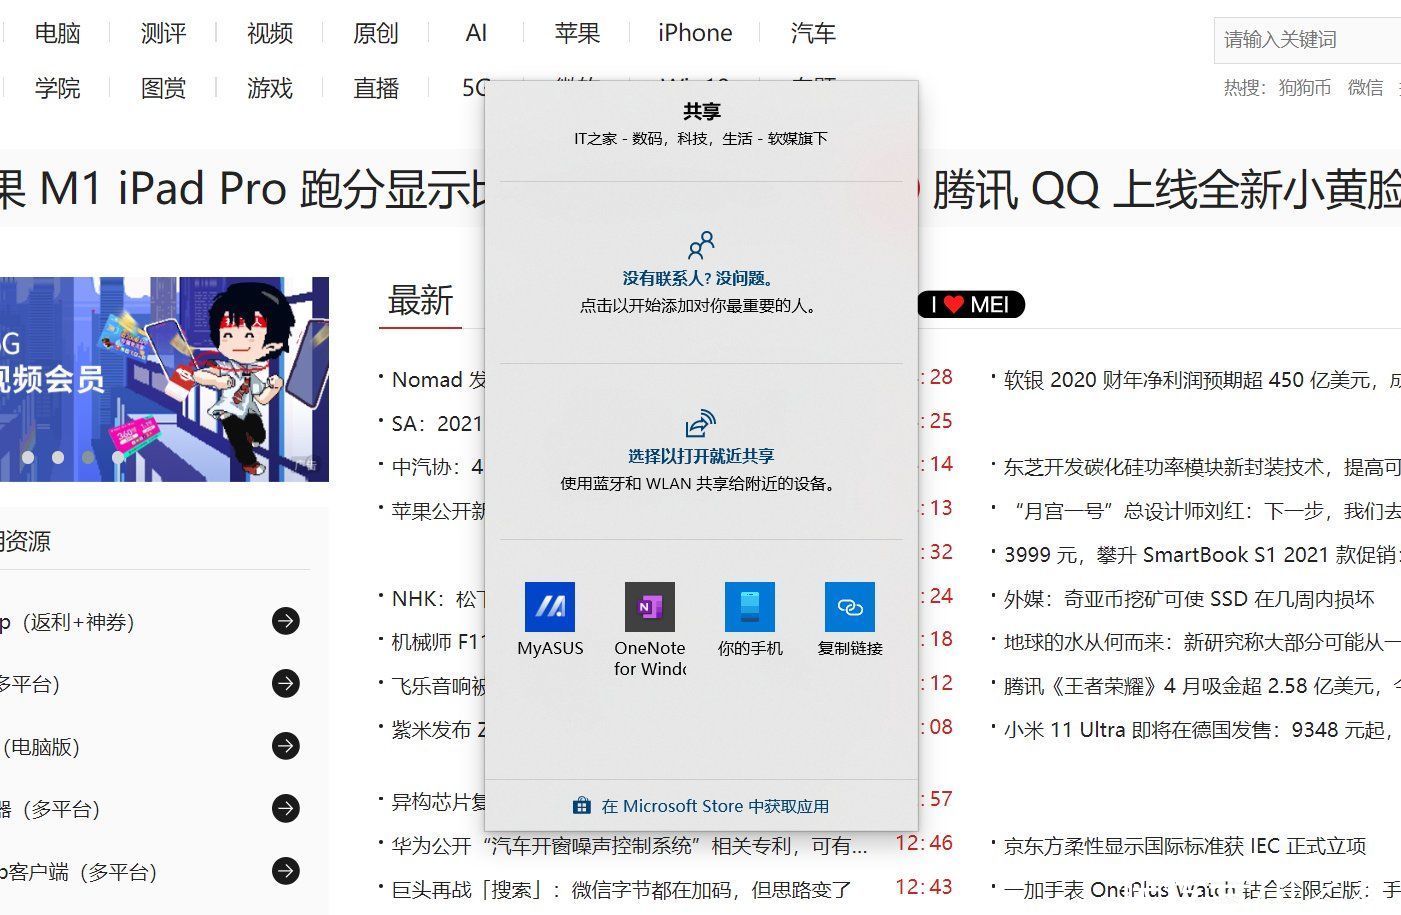Open 学院 navigation item

coord(57,88)
